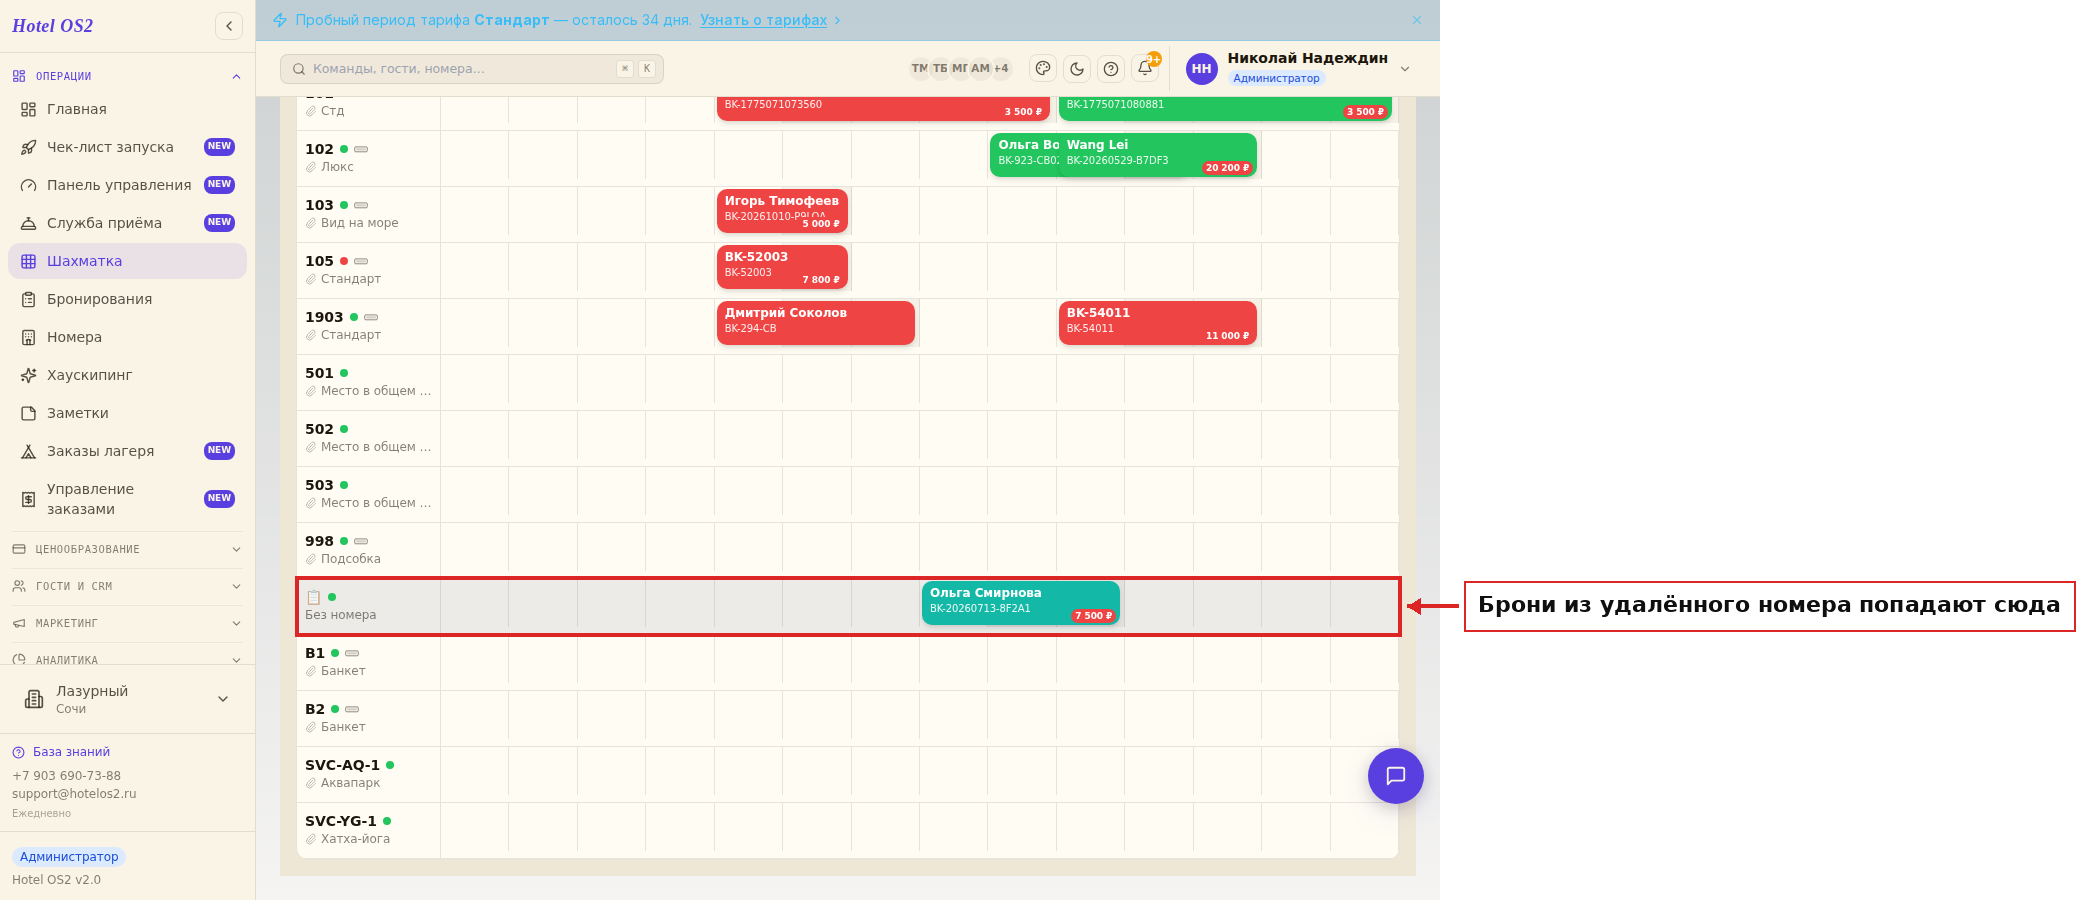Viewport: 2099px width, 900px height.
Task: Expand the Гости и CRM section
Action: 127,586
